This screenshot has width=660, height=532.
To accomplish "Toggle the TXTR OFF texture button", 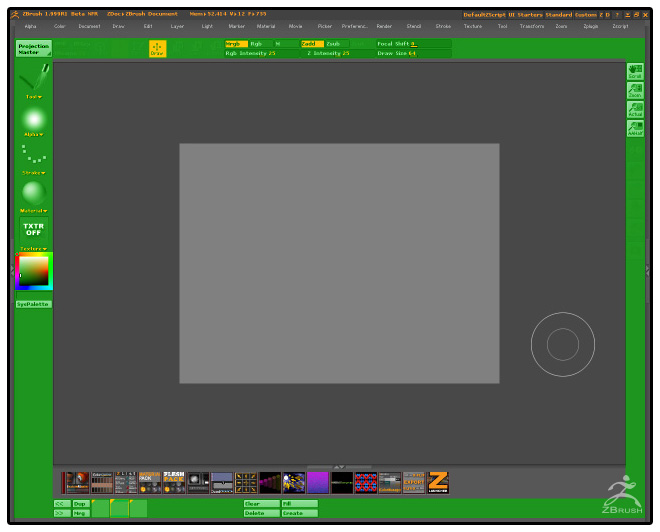I will [34, 229].
